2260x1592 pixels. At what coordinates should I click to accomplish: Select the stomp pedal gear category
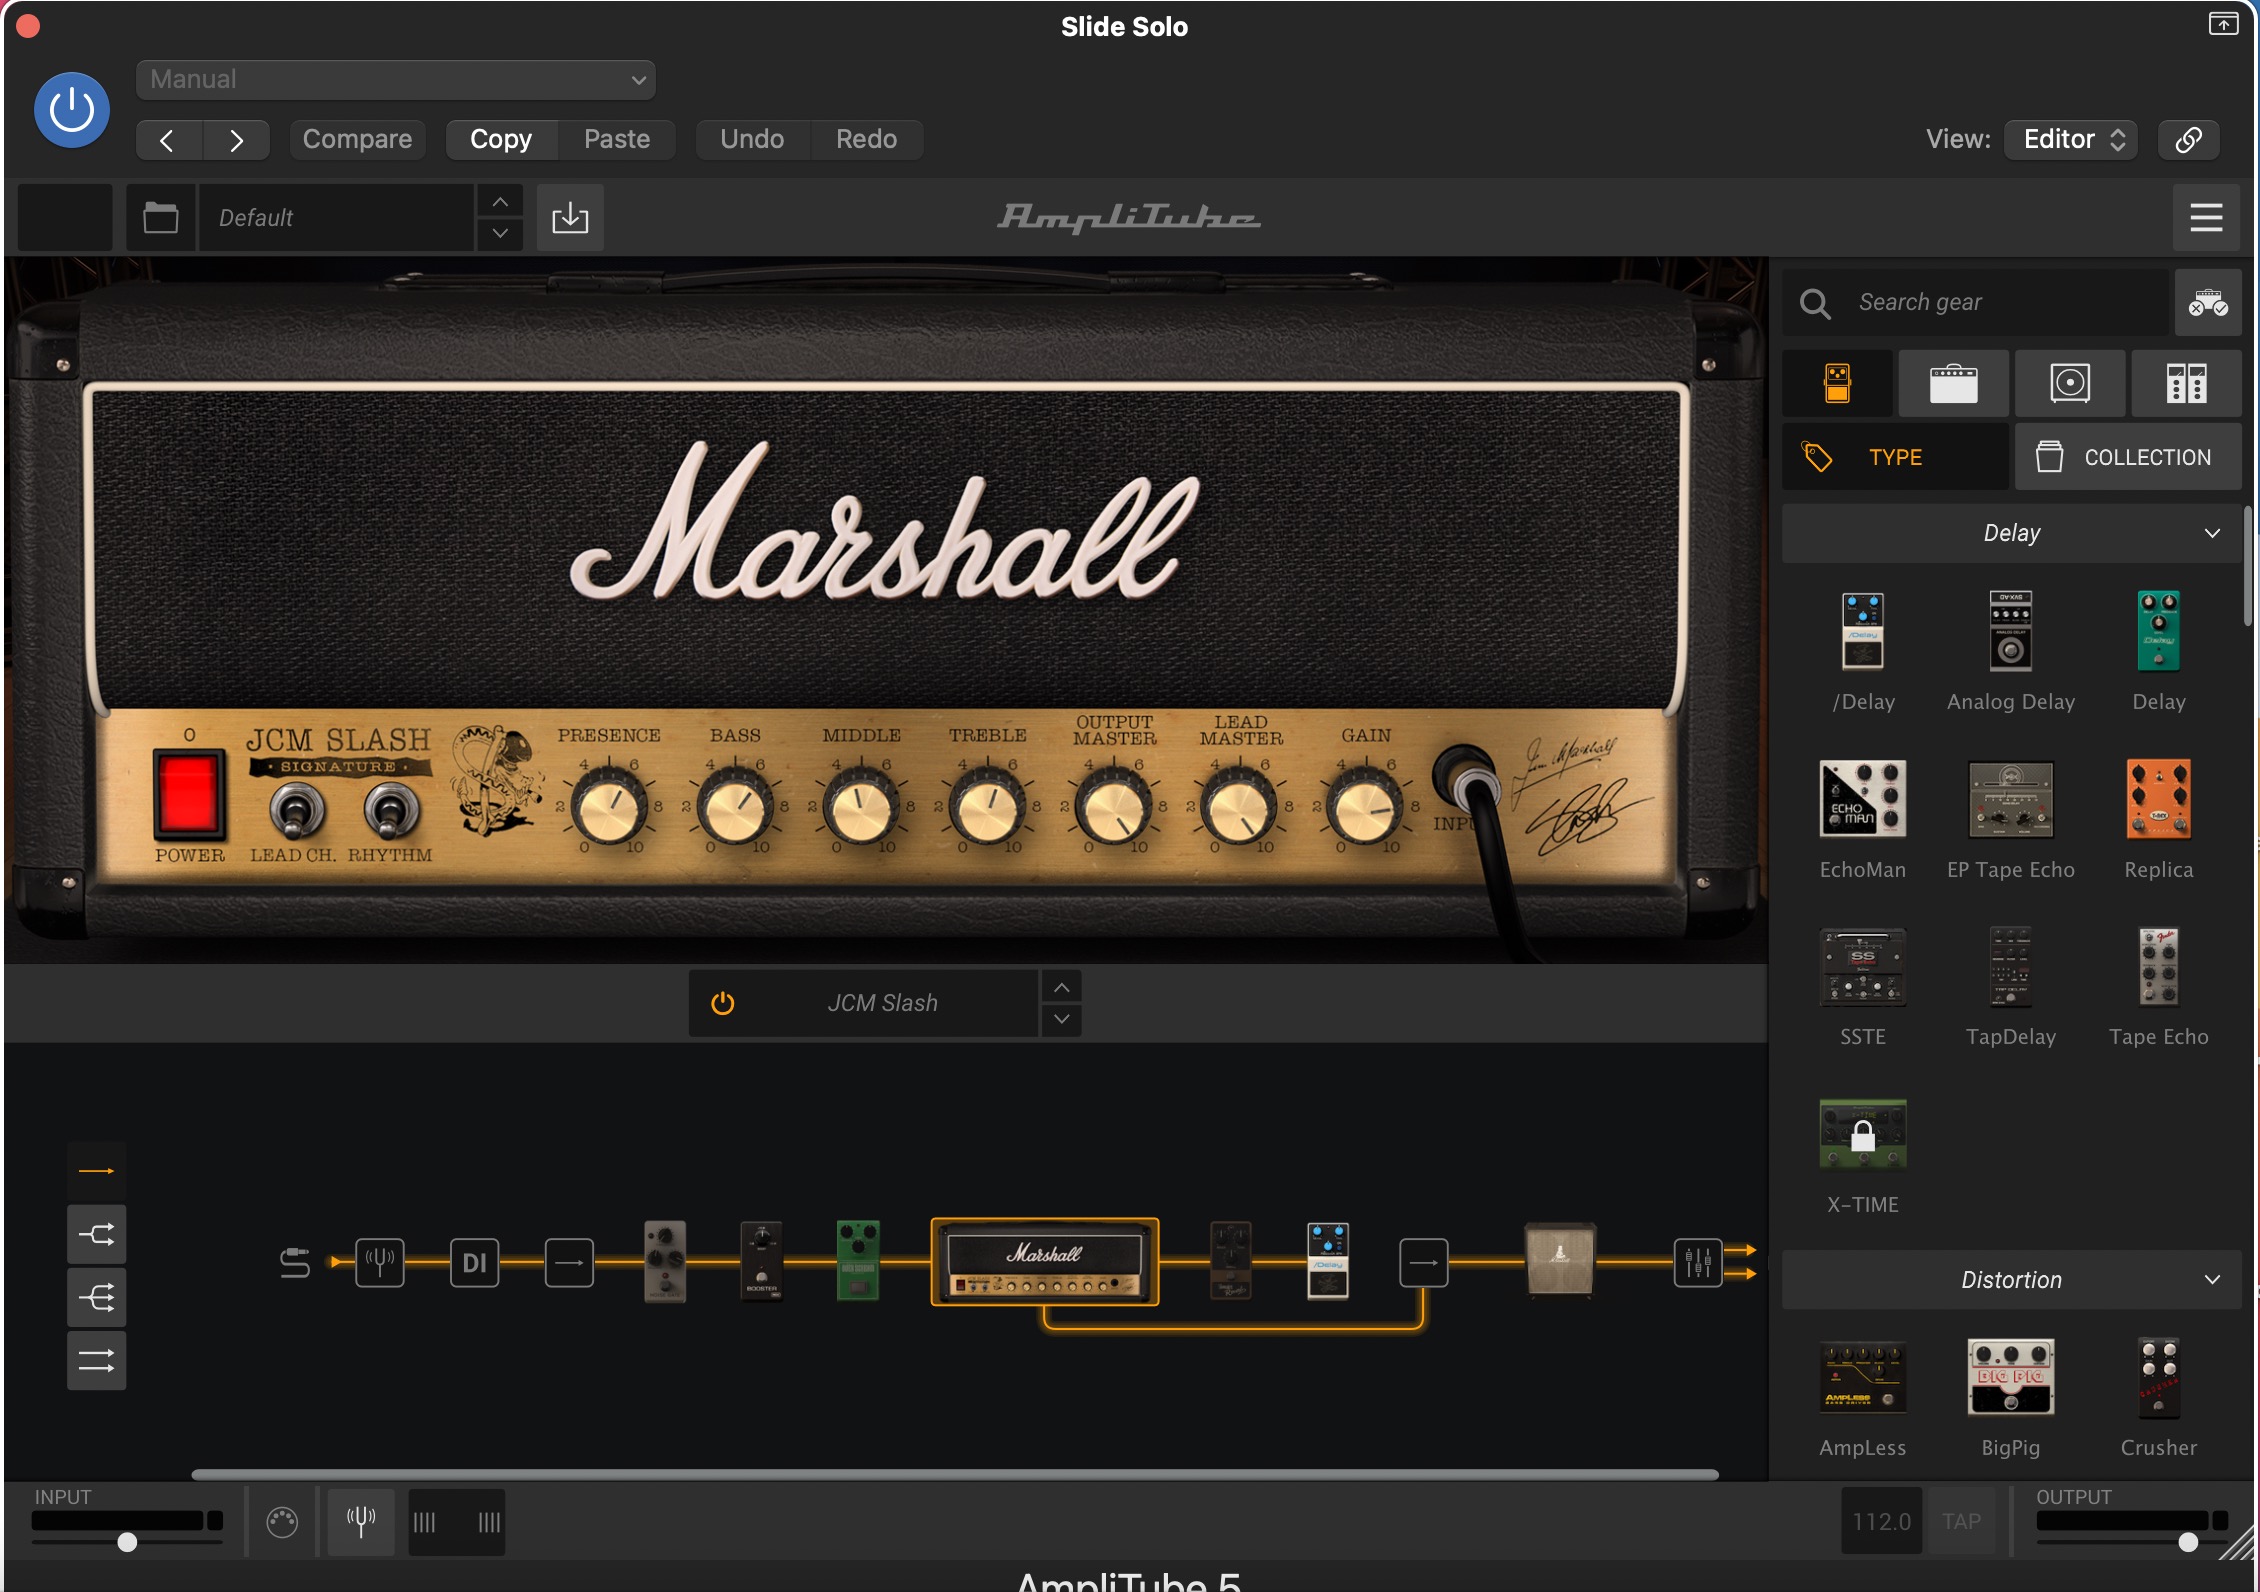click(1837, 383)
